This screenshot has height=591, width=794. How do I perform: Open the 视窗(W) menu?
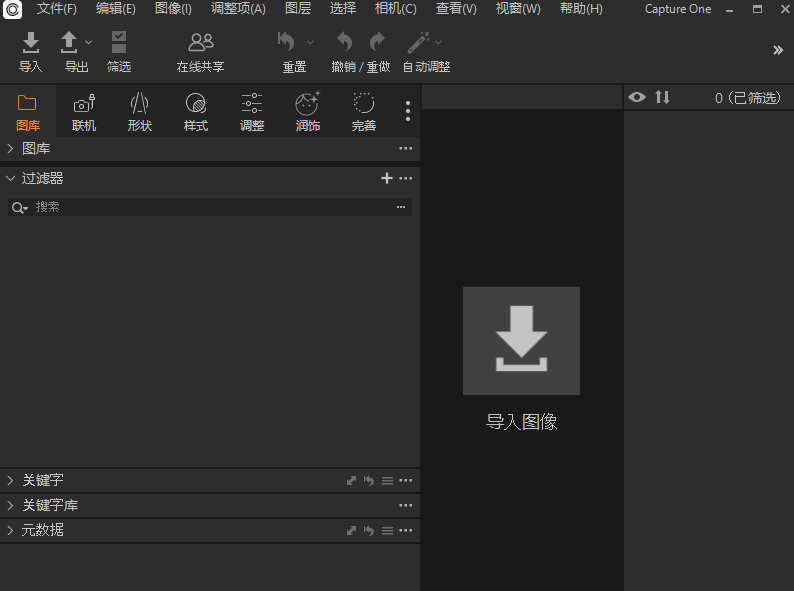[518, 9]
